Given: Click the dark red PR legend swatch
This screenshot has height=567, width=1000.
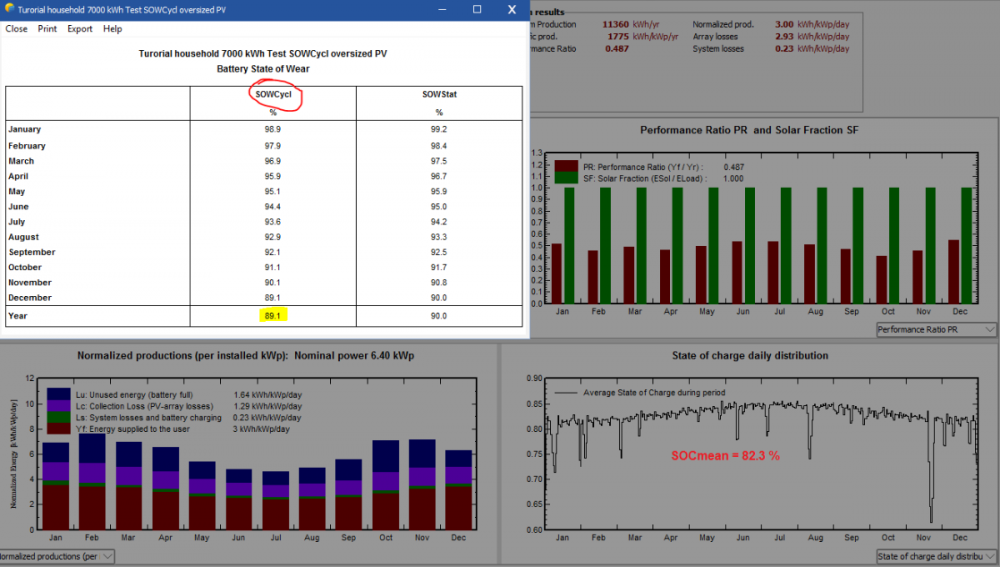Looking at the screenshot, I should 567,166.
